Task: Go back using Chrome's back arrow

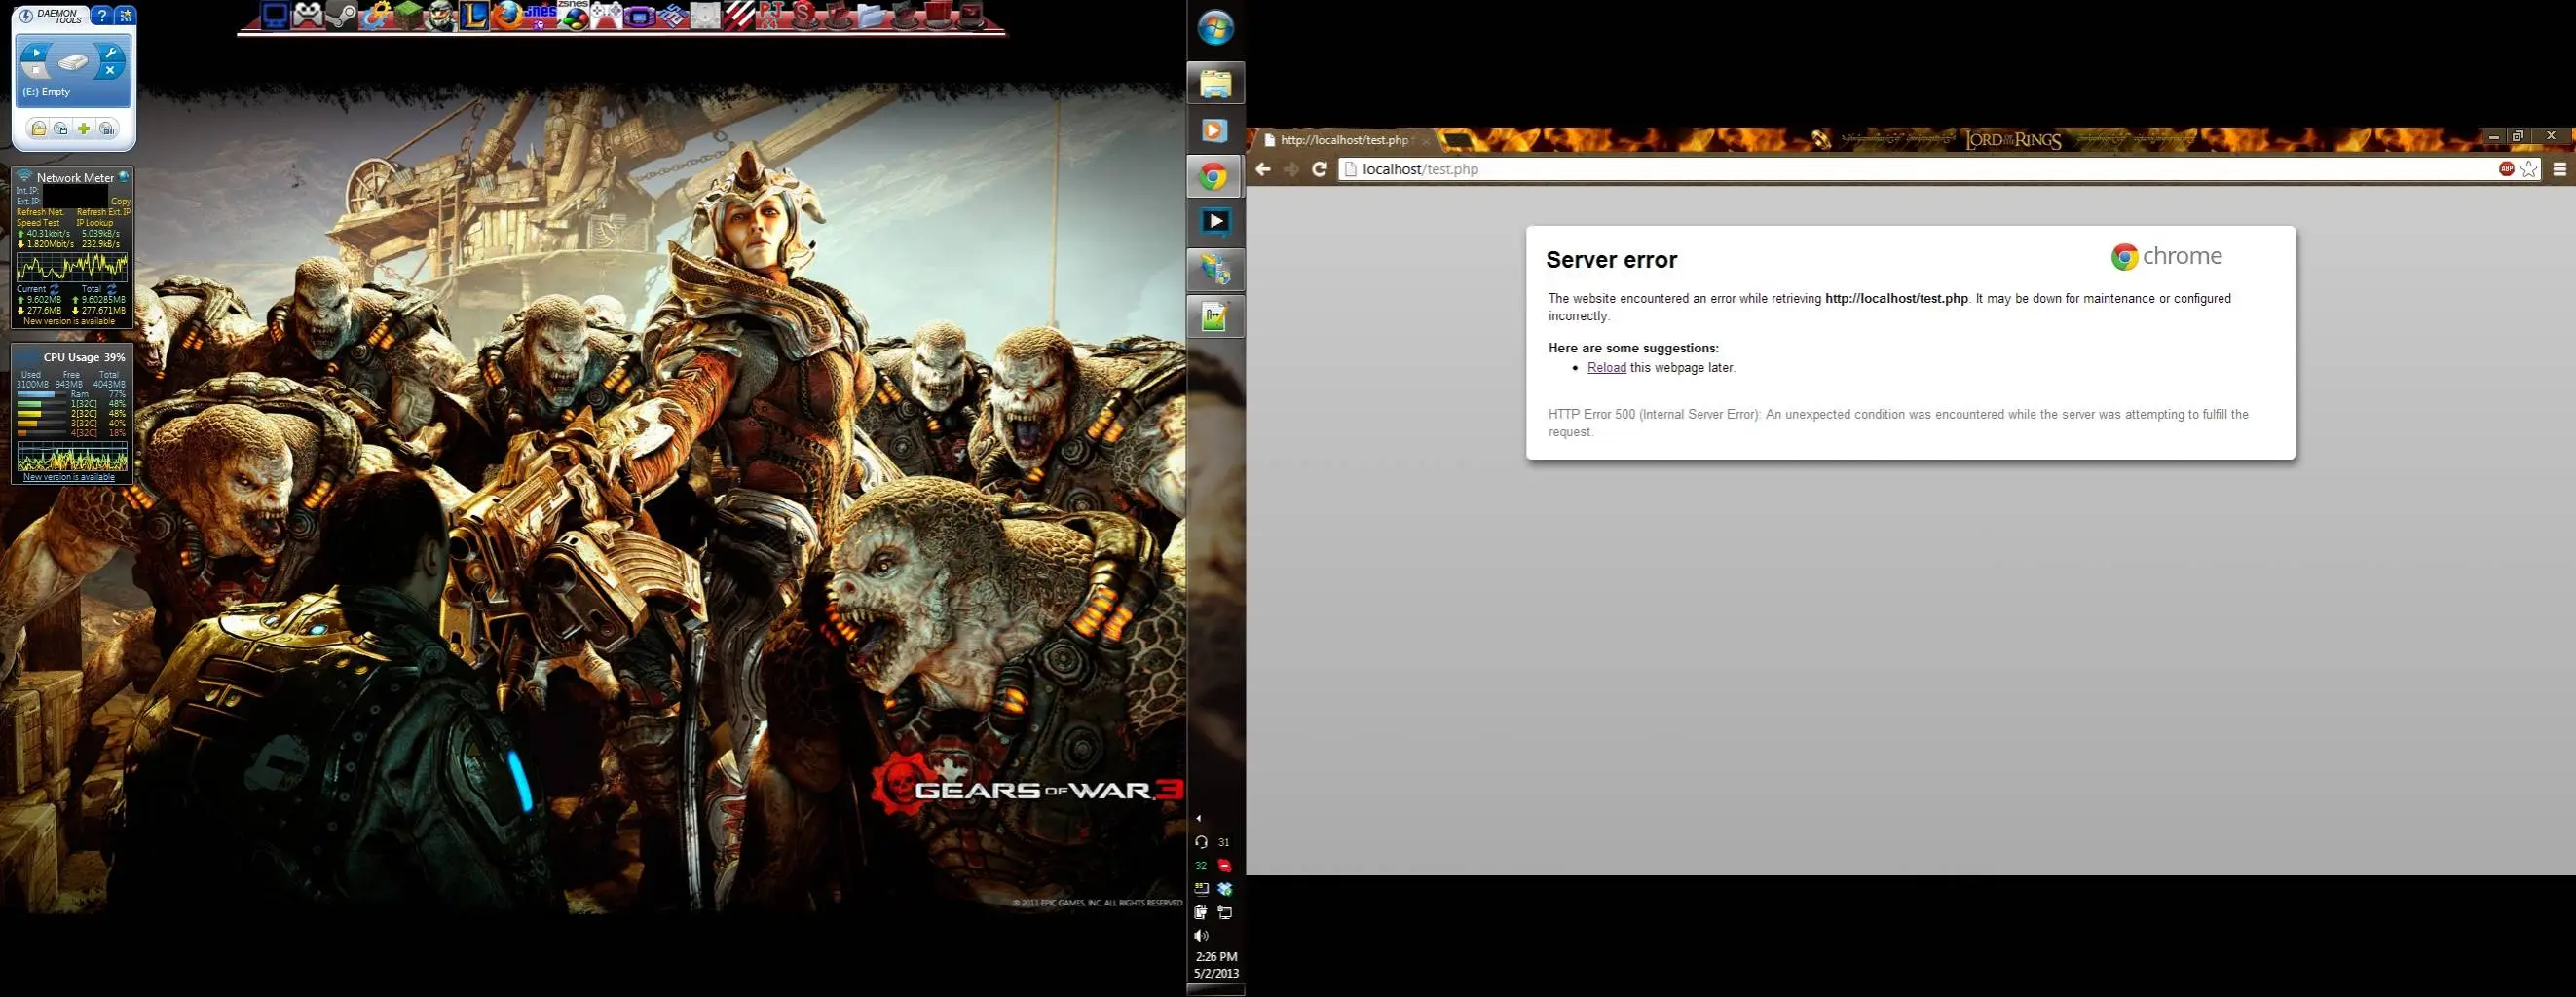Action: click(x=1263, y=169)
